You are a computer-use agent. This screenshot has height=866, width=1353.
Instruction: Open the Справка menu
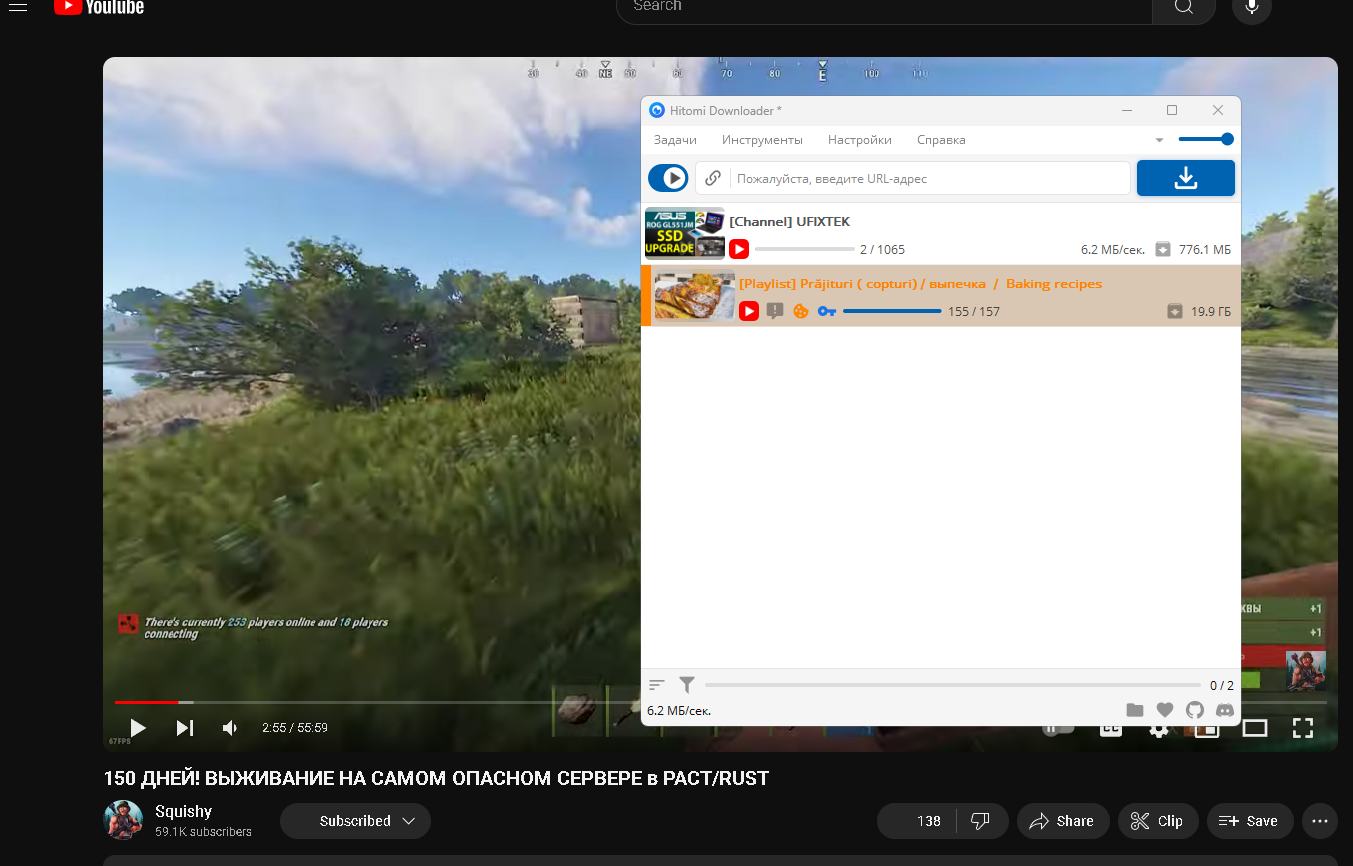(x=941, y=140)
